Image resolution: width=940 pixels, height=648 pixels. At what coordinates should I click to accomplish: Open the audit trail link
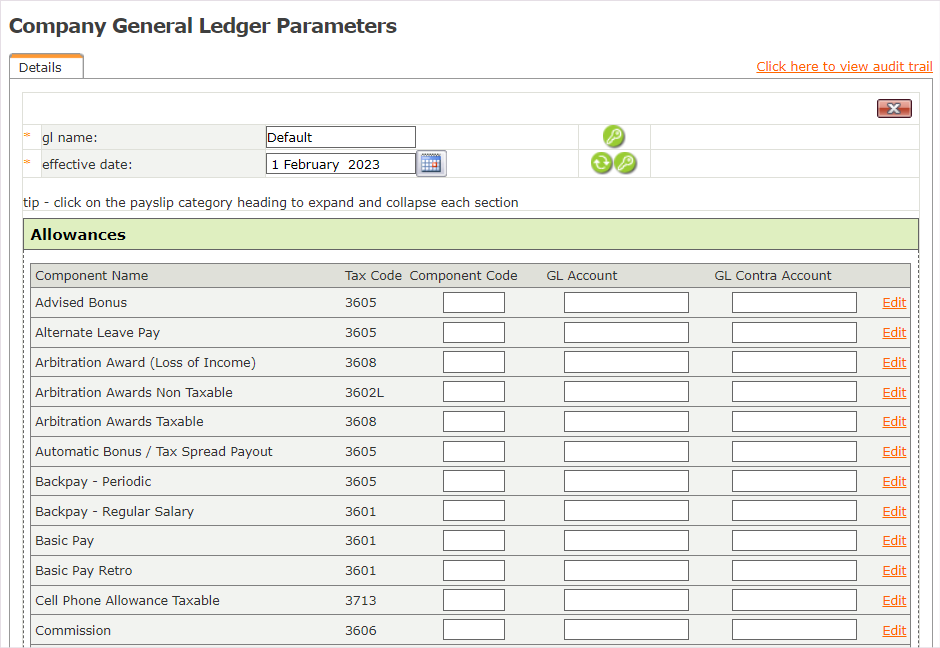click(x=844, y=67)
